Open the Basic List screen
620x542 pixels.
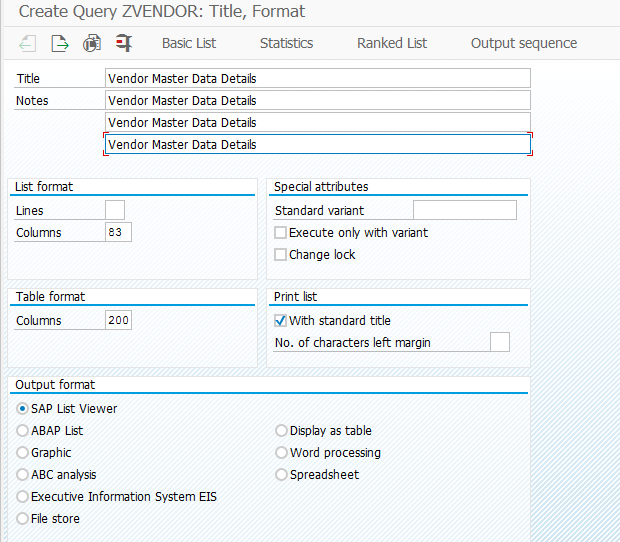tap(189, 43)
